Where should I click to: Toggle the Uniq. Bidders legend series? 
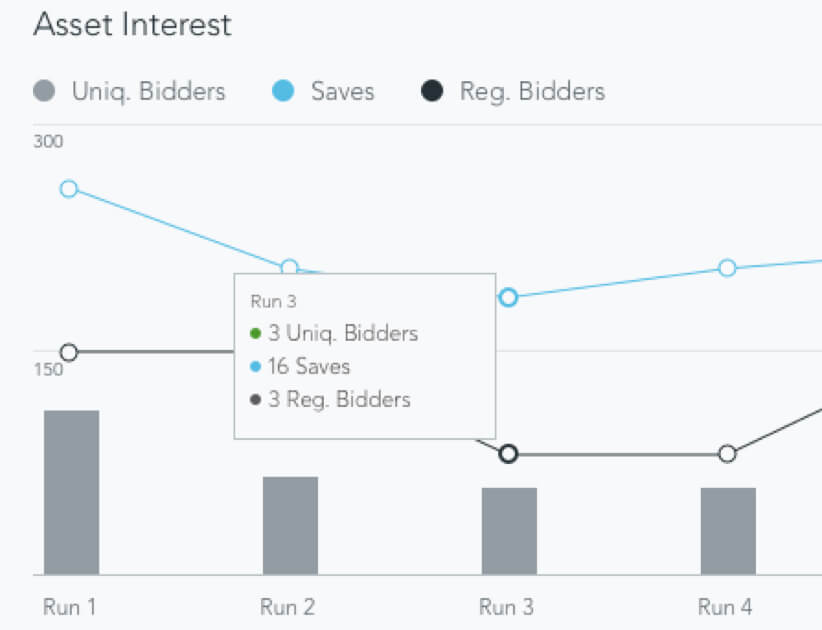pyautogui.click(x=130, y=92)
